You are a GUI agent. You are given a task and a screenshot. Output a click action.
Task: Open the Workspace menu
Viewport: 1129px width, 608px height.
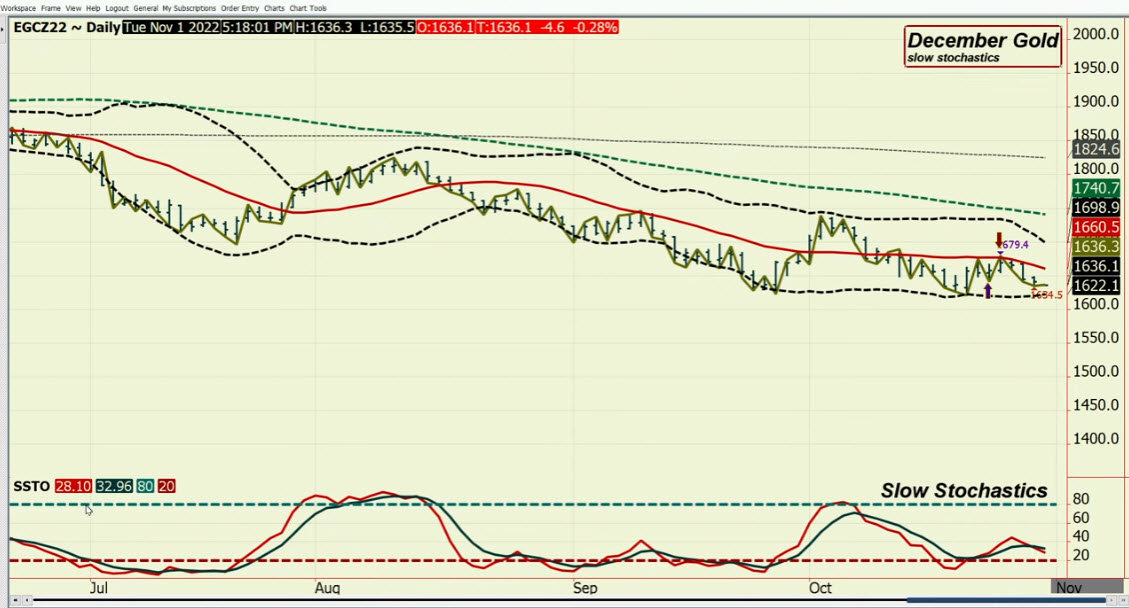point(16,7)
